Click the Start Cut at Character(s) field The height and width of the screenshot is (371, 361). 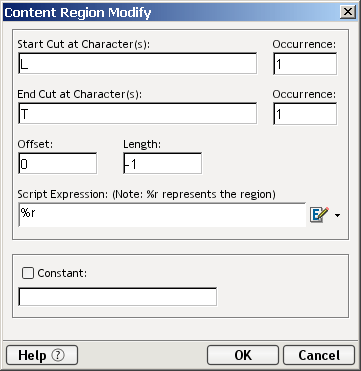click(137, 63)
